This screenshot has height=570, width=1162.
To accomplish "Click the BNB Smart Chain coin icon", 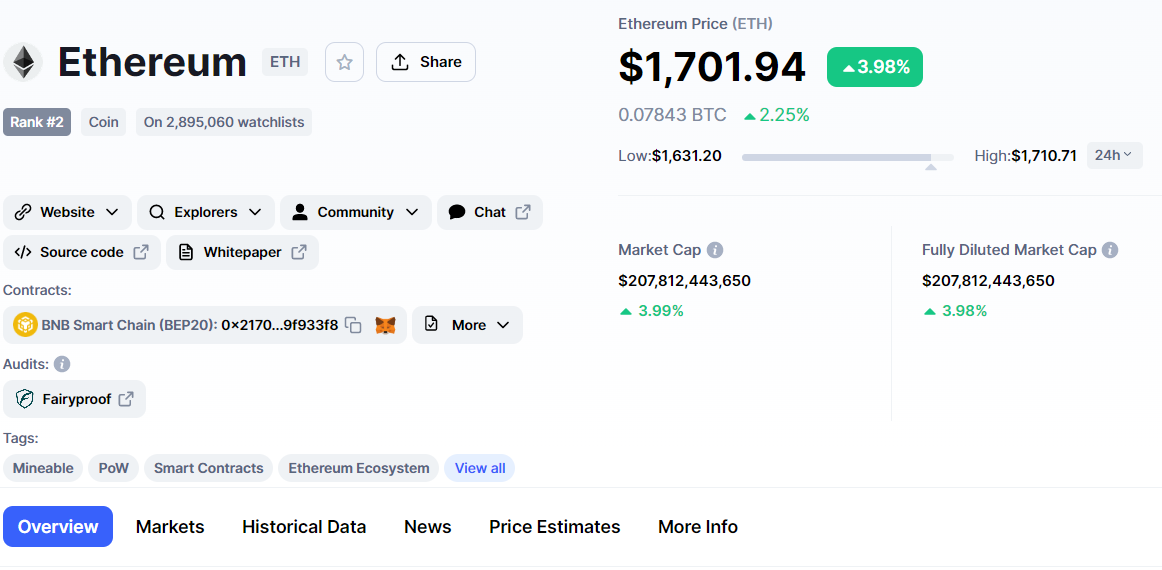I will [x=25, y=325].
